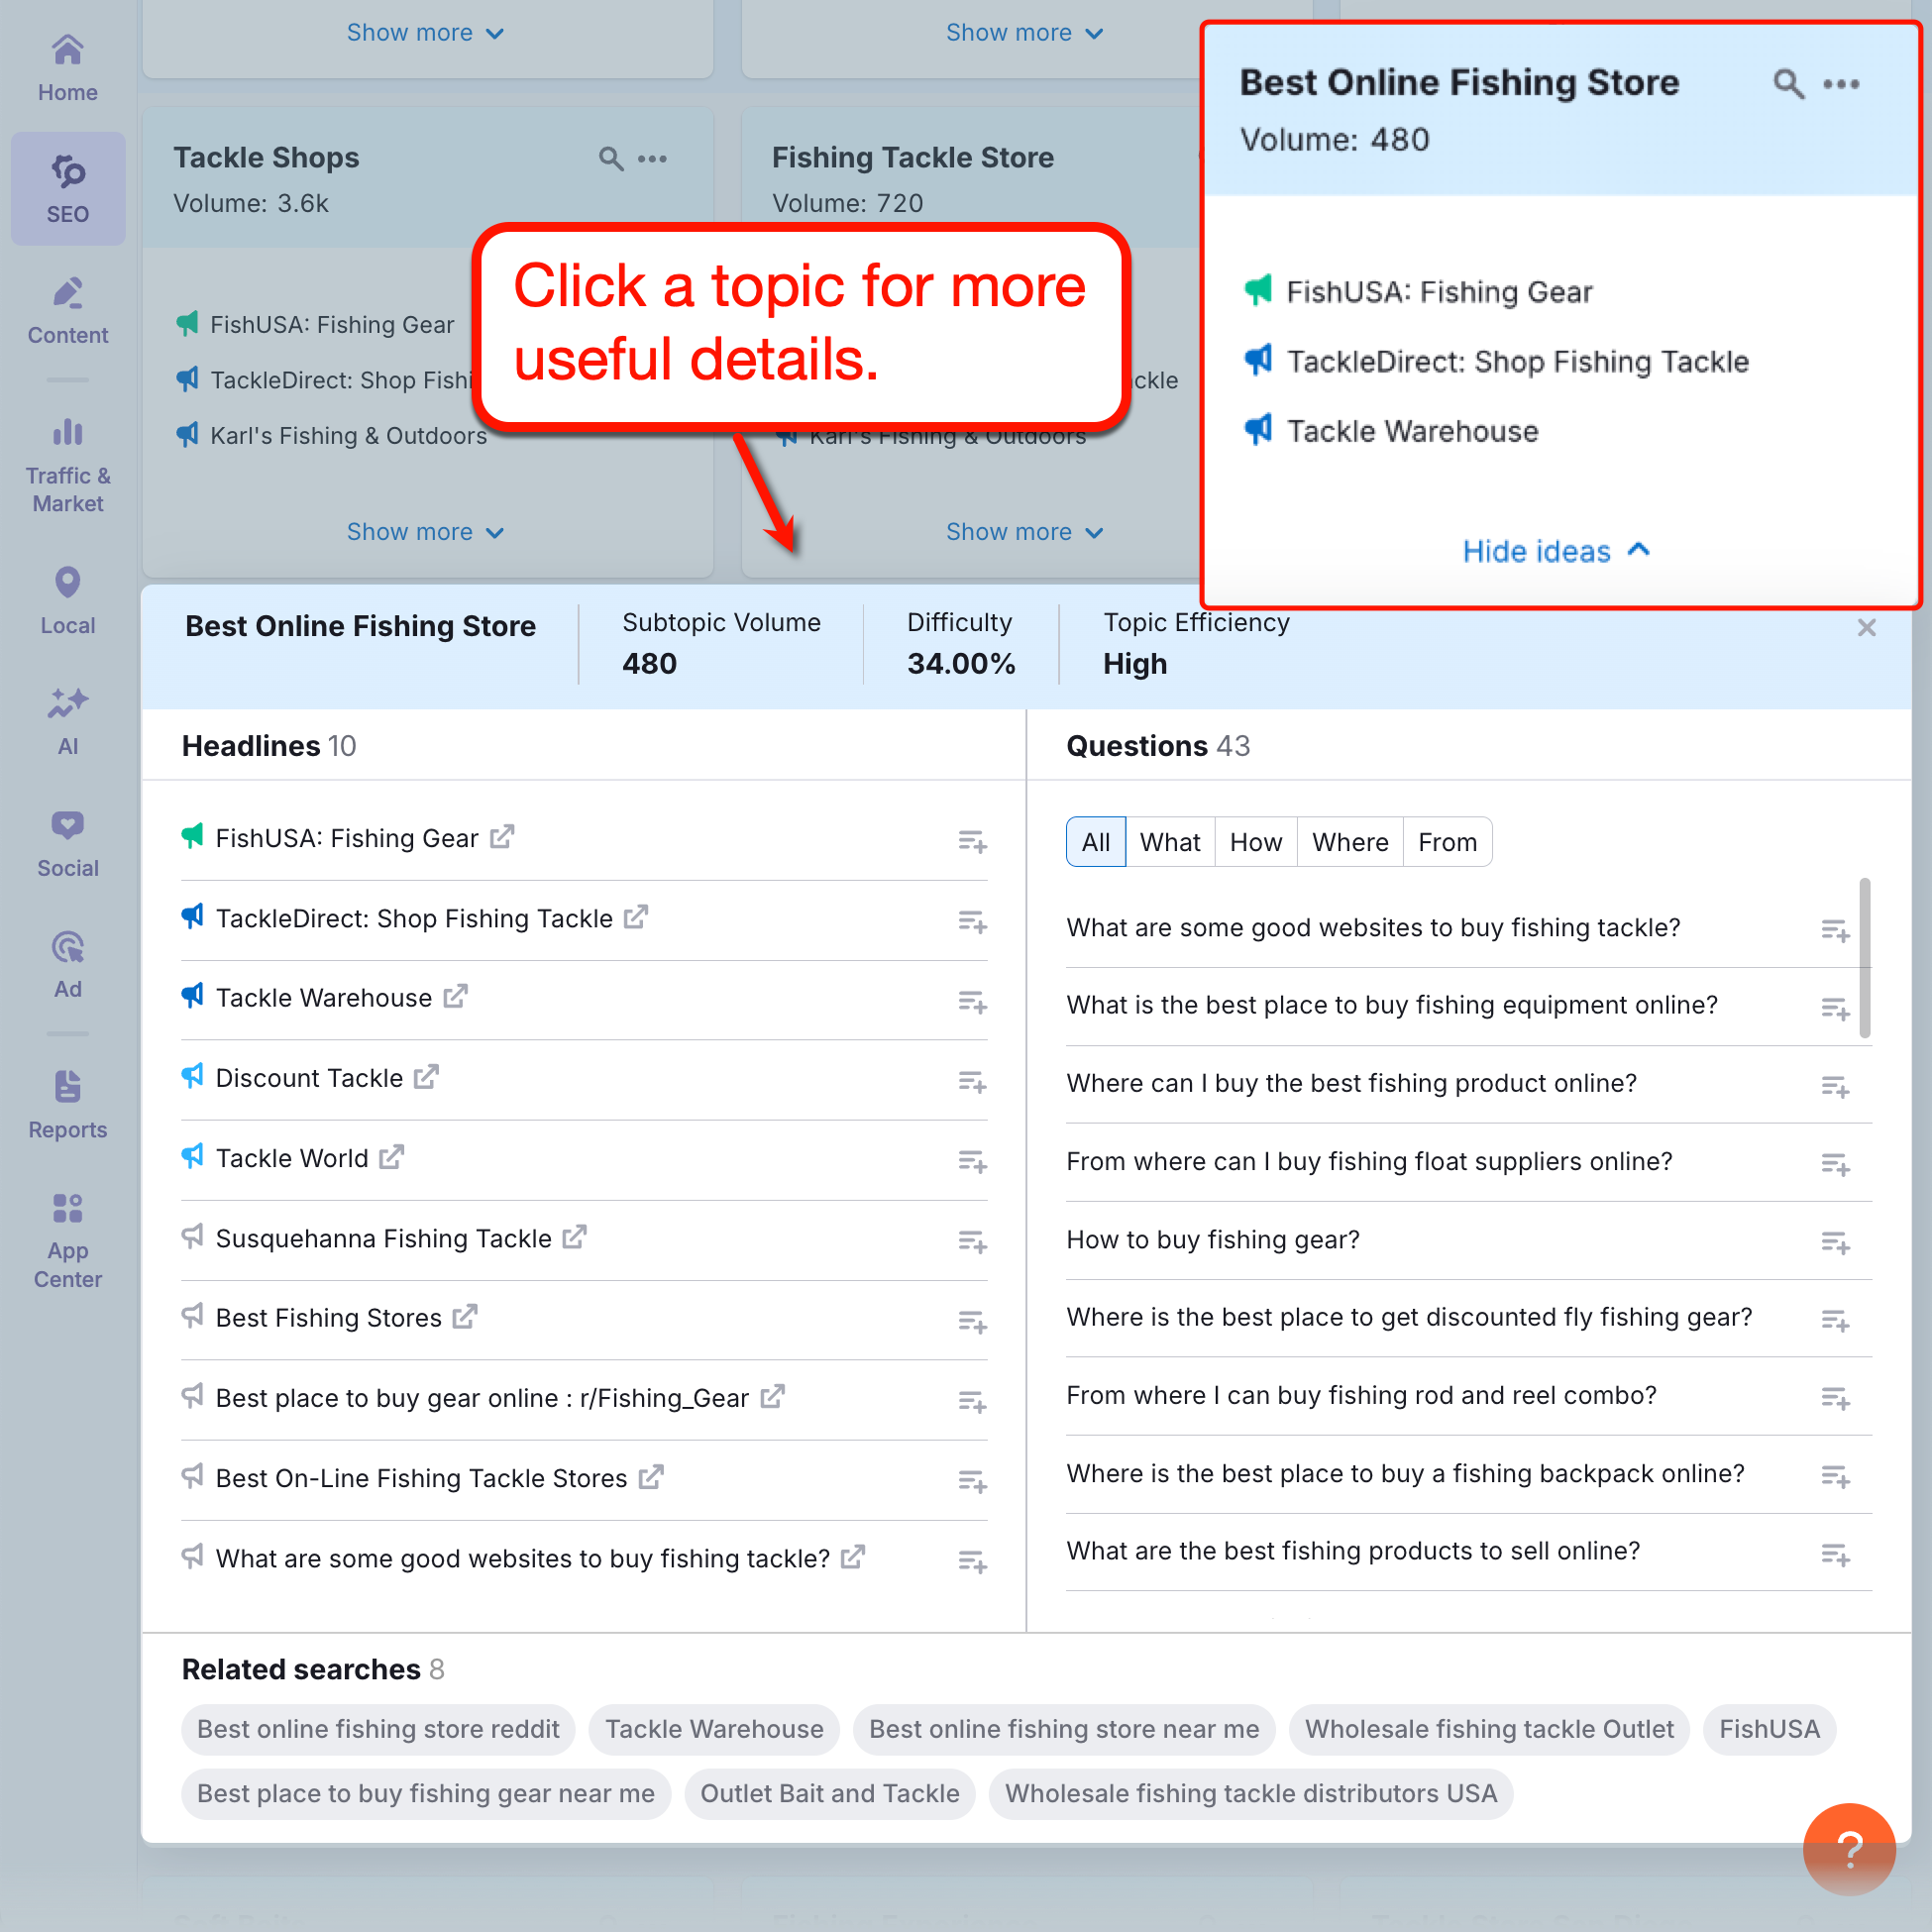The width and height of the screenshot is (1932, 1932).
Task: Expand Show more on Fishing Tackle Store card
Action: point(1024,531)
